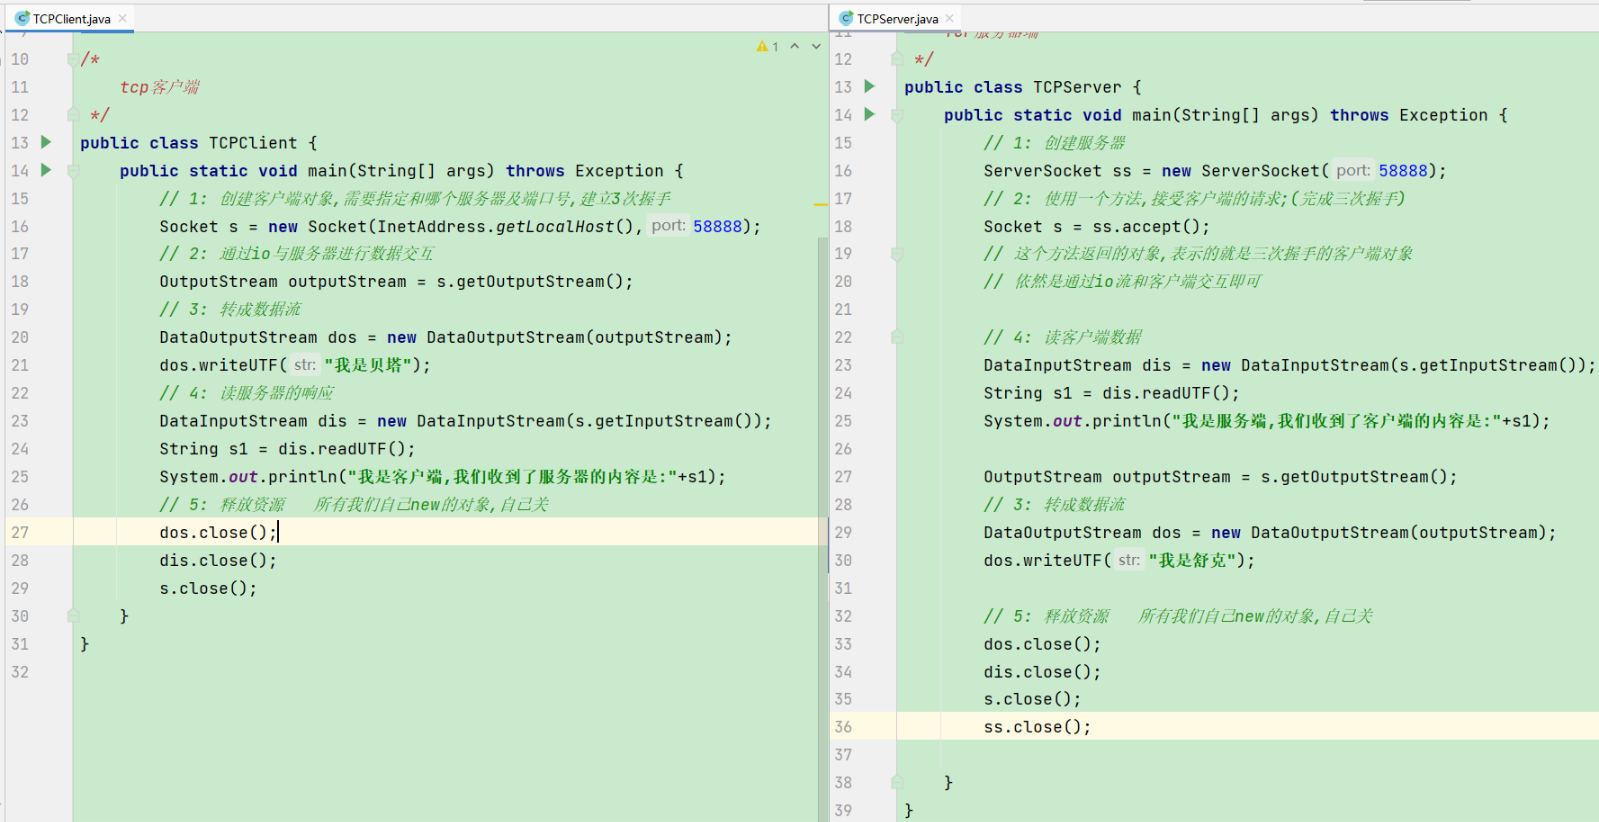Run TCPClient main method via gutter arrow
The height and width of the screenshot is (822, 1599).
tap(46, 170)
